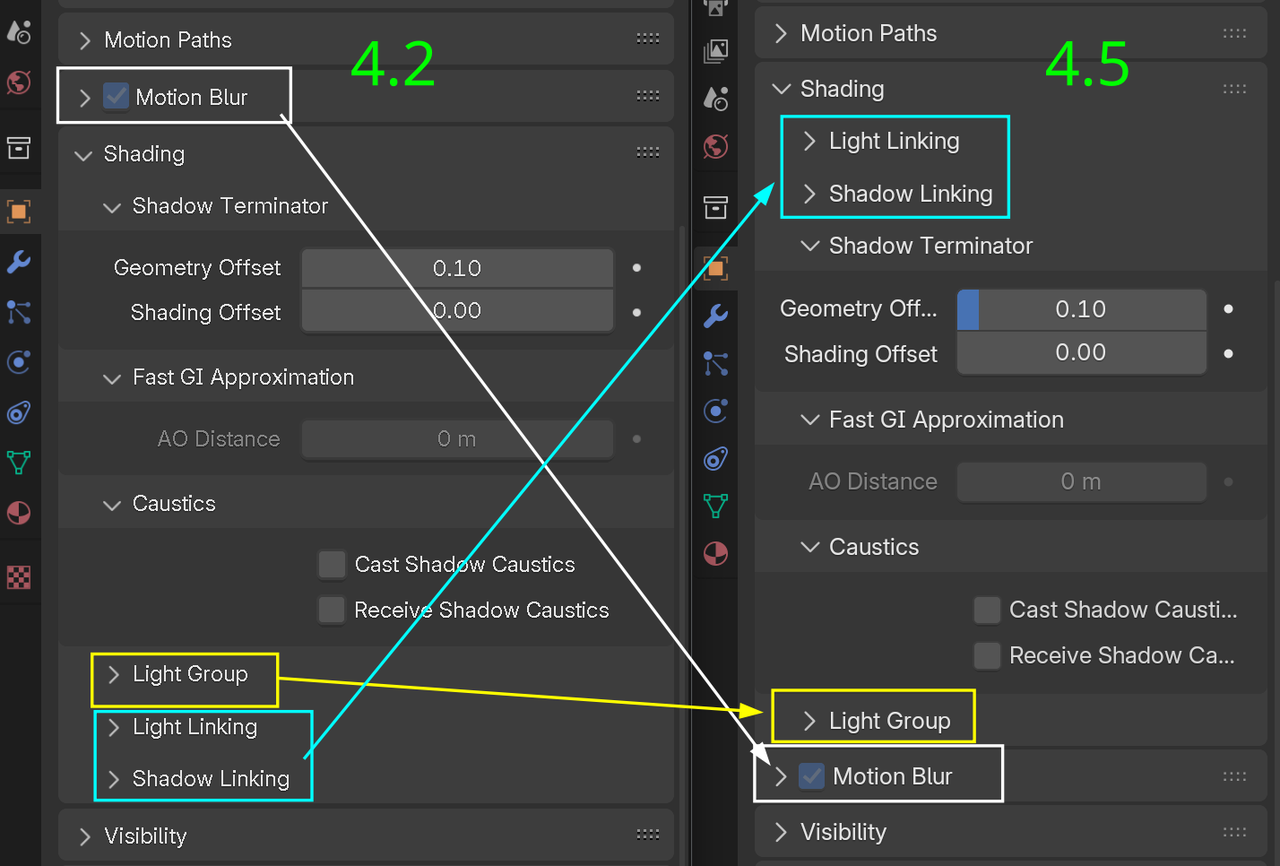Expand Light Linking in 4.5 panel
Screen dimensions: 1280x866
[x=809, y=141]
